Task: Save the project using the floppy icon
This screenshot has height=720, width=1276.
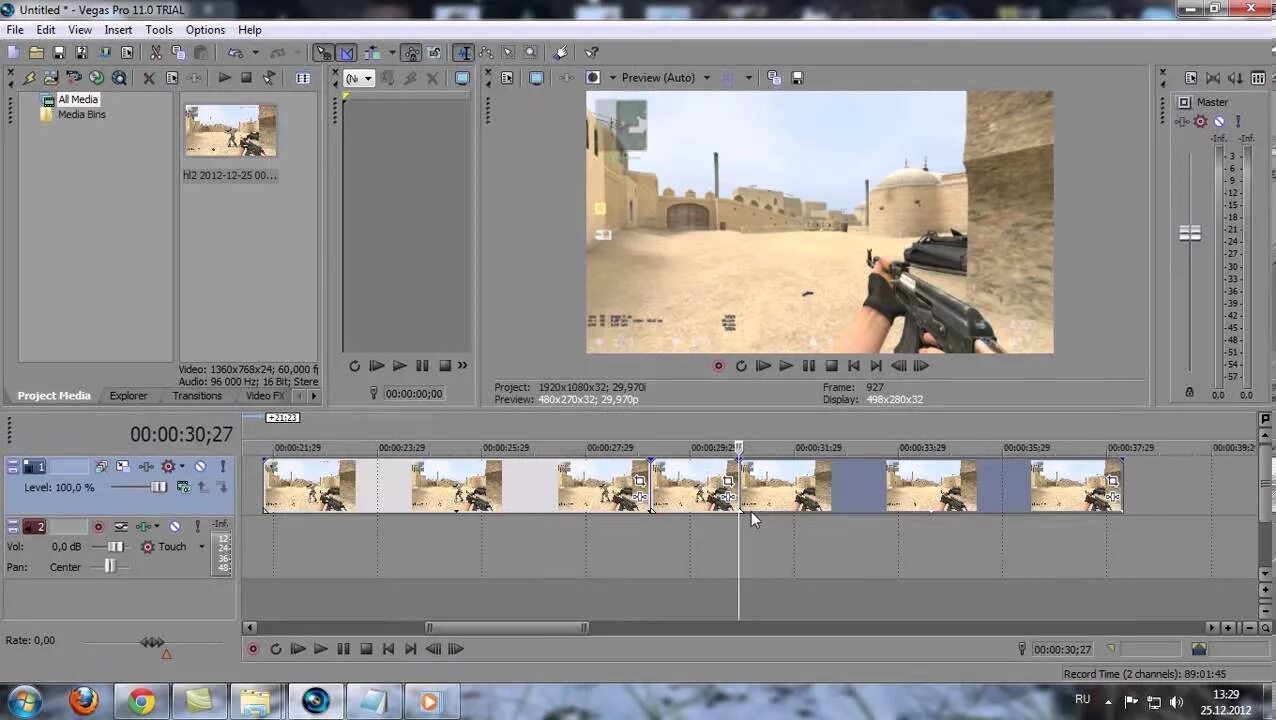Action: (x=59, y=53)
